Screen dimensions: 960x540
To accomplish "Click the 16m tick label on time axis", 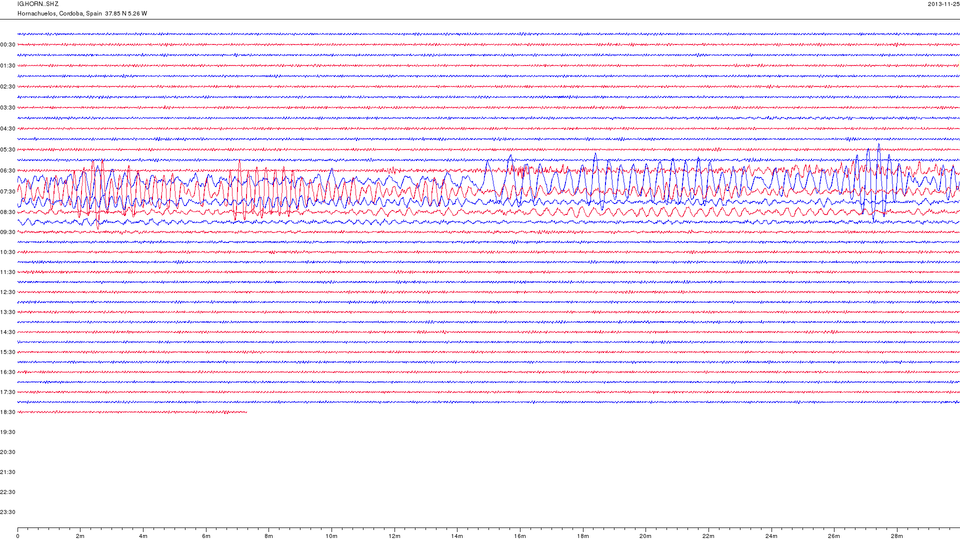I will point(520,536).
